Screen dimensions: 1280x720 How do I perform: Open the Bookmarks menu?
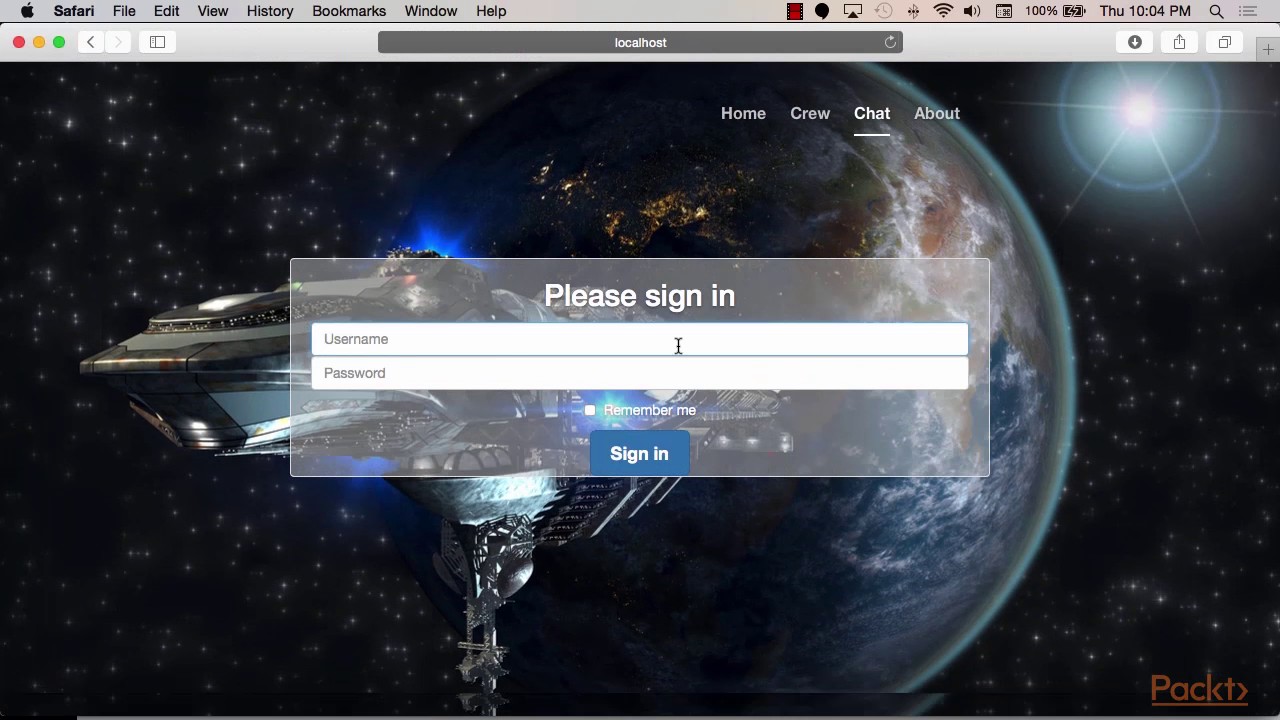tap(349, 11)
